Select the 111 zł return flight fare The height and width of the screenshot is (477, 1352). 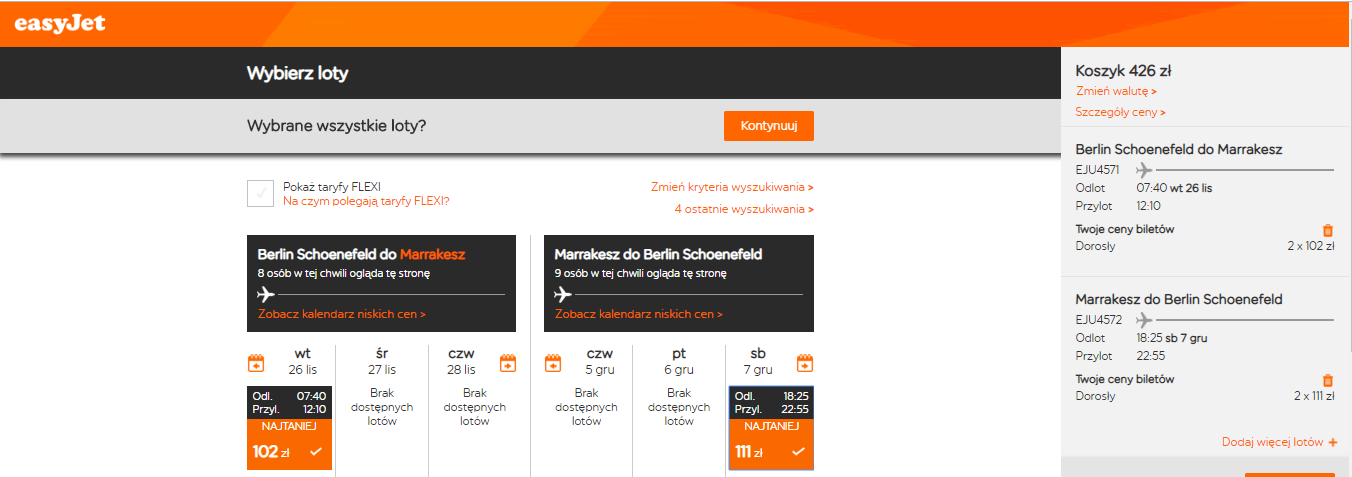(x=771, y=452)
